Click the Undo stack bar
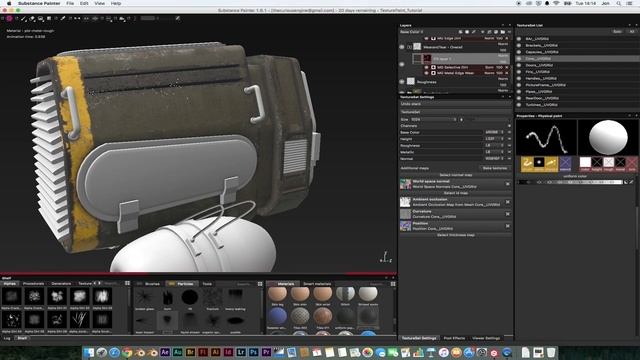Screen dimensions: 640x360 (456, 104)
